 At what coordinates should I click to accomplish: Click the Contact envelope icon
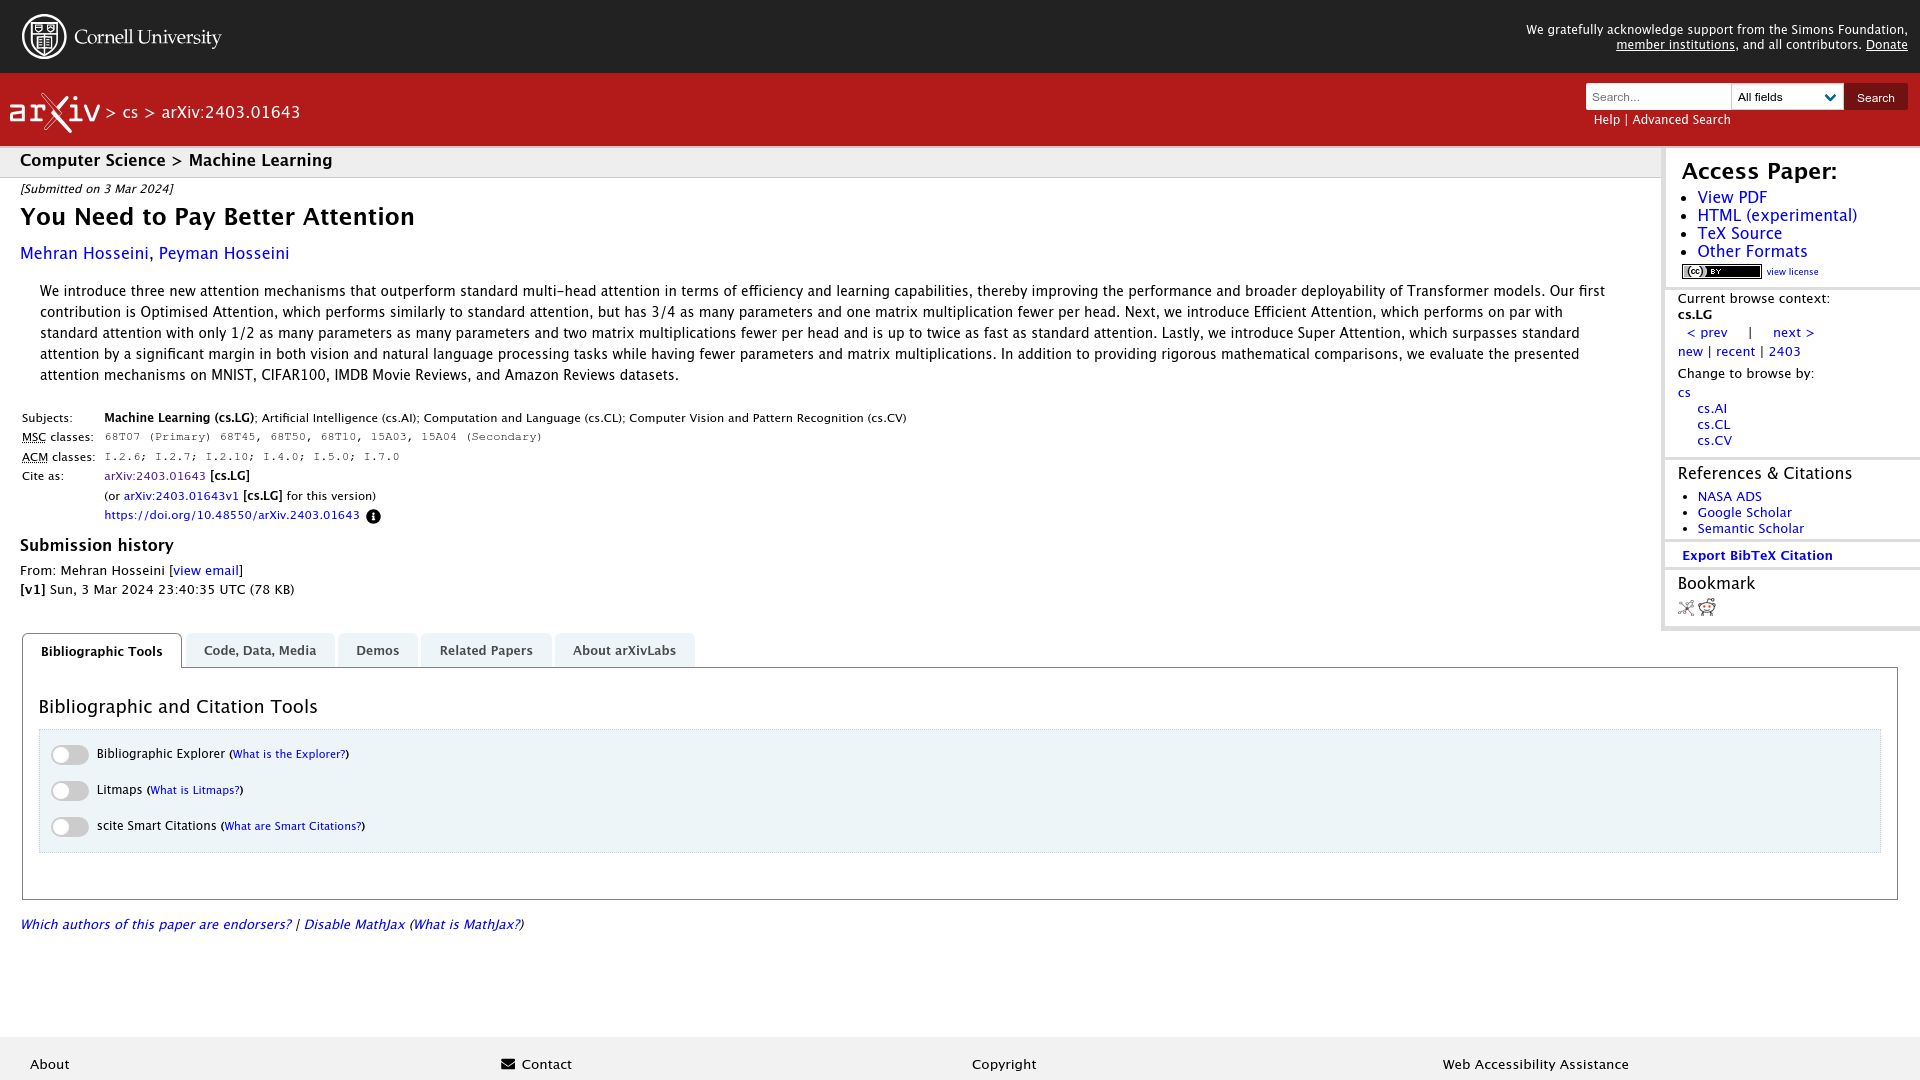pyautogui.click(x=508, y=1064)
